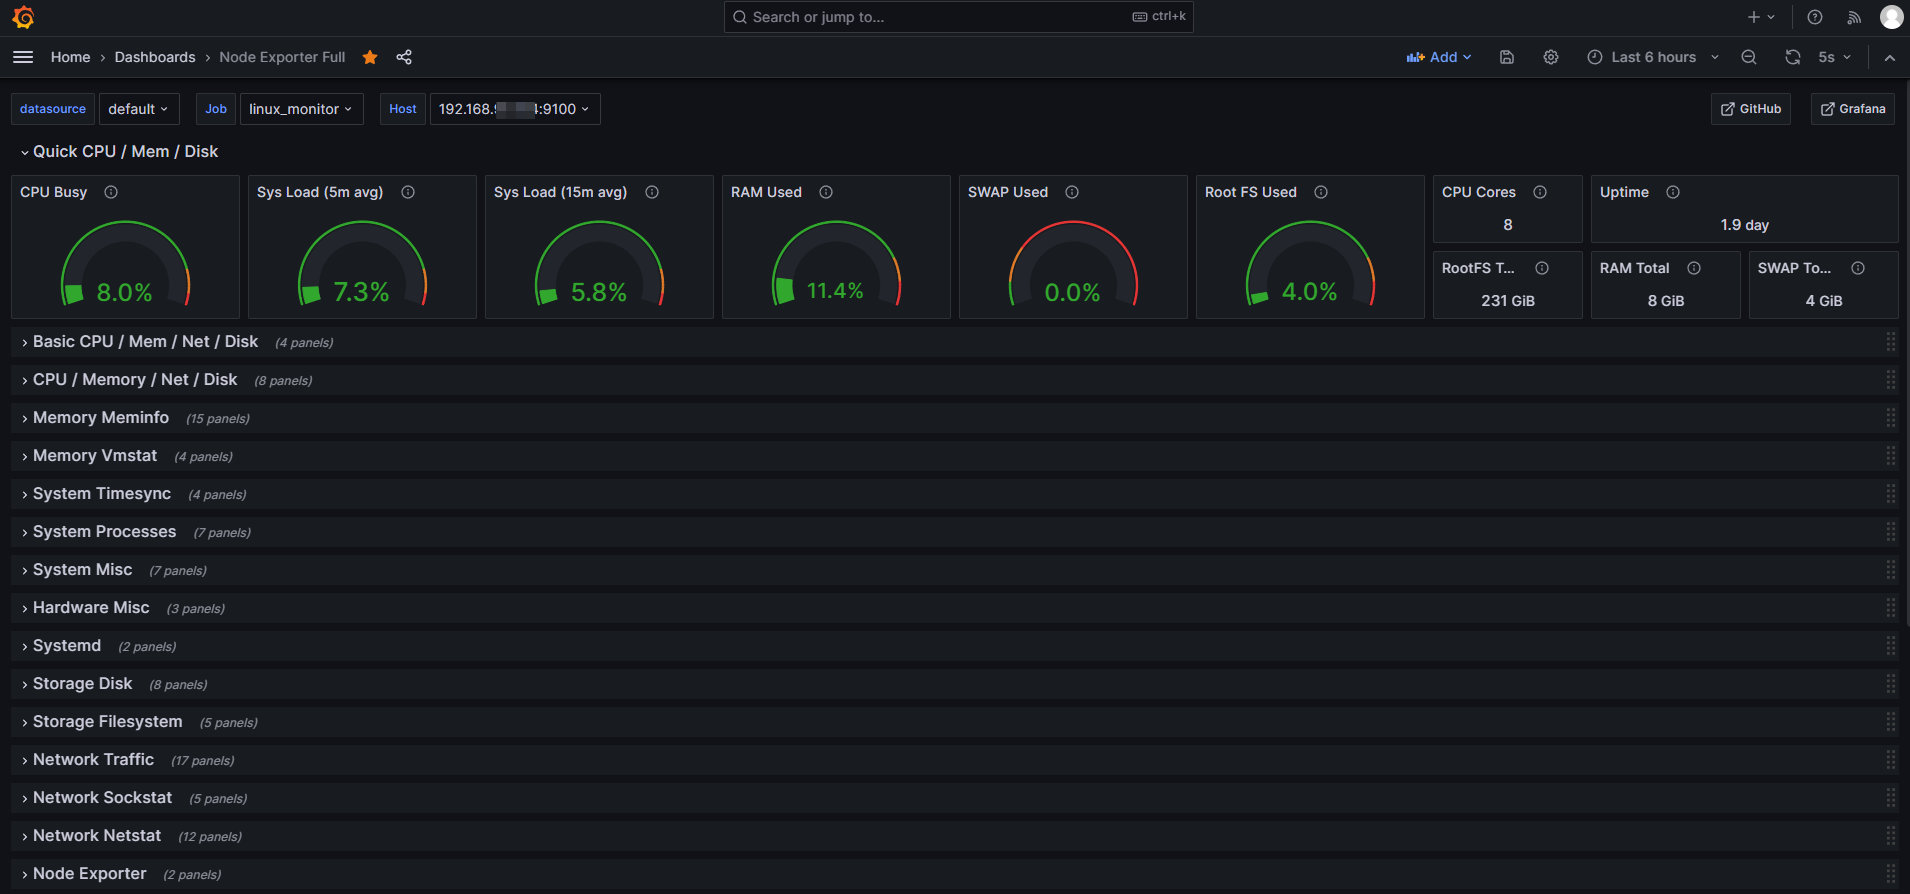Image resolution: width=1910 pixels, height=894 pixels.
Task: Refresh the dashboard now
Action: point(1793,57)
